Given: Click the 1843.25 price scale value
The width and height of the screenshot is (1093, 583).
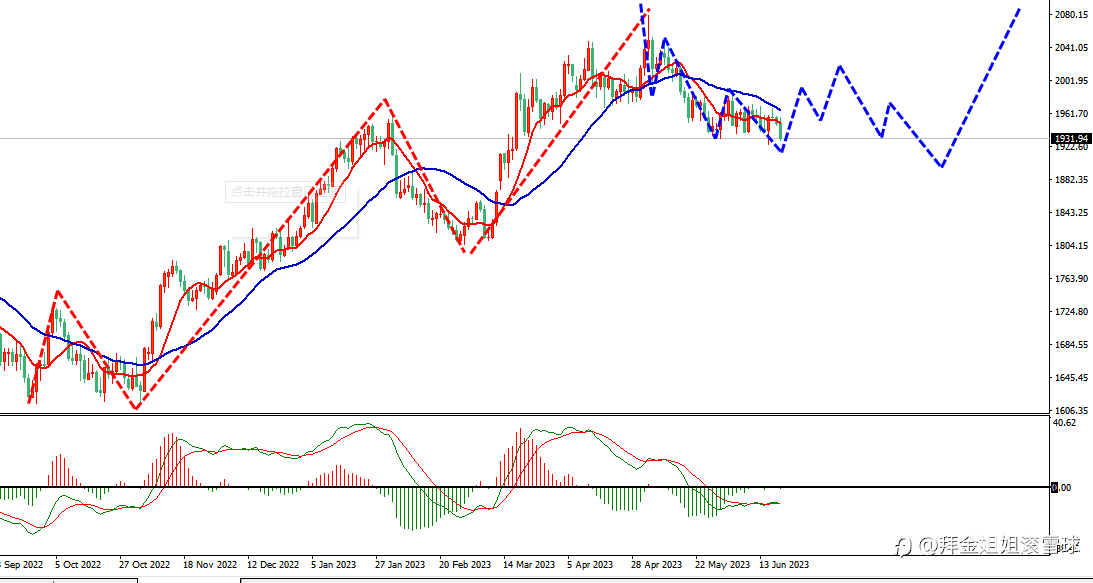Looking at the screenshot, I should (x=1072, y=213).
